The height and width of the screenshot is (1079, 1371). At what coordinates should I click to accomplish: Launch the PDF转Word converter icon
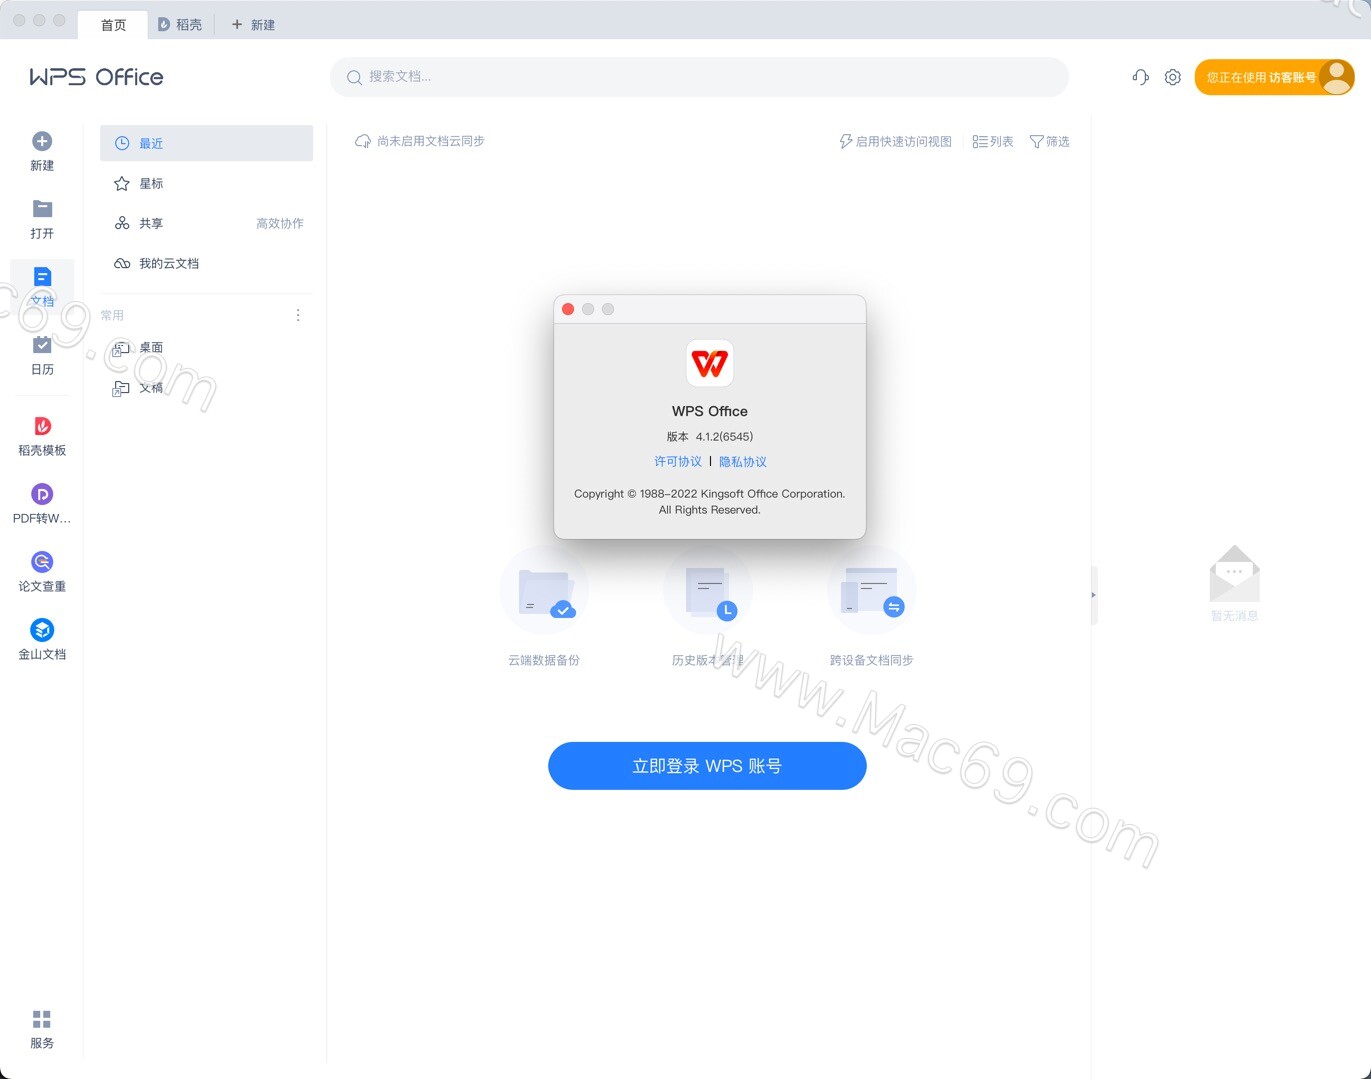42,494
